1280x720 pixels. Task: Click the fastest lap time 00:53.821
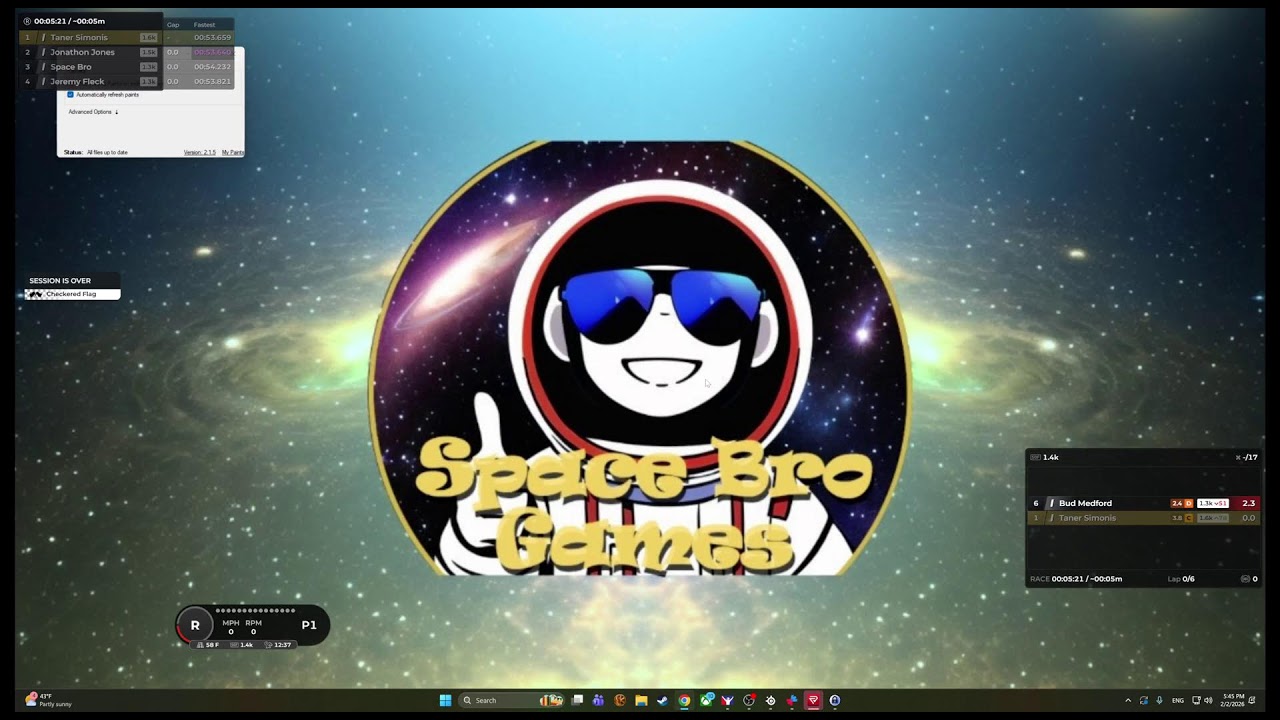[212, 81]
